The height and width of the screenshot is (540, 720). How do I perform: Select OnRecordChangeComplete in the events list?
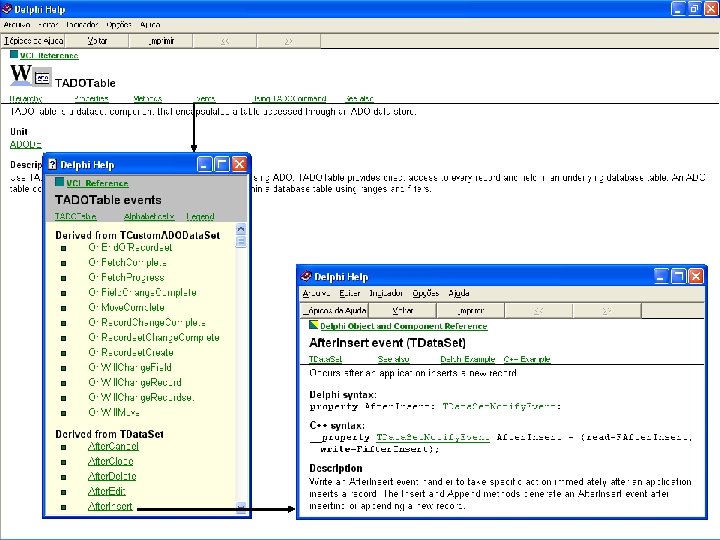(x=147, y=322)
